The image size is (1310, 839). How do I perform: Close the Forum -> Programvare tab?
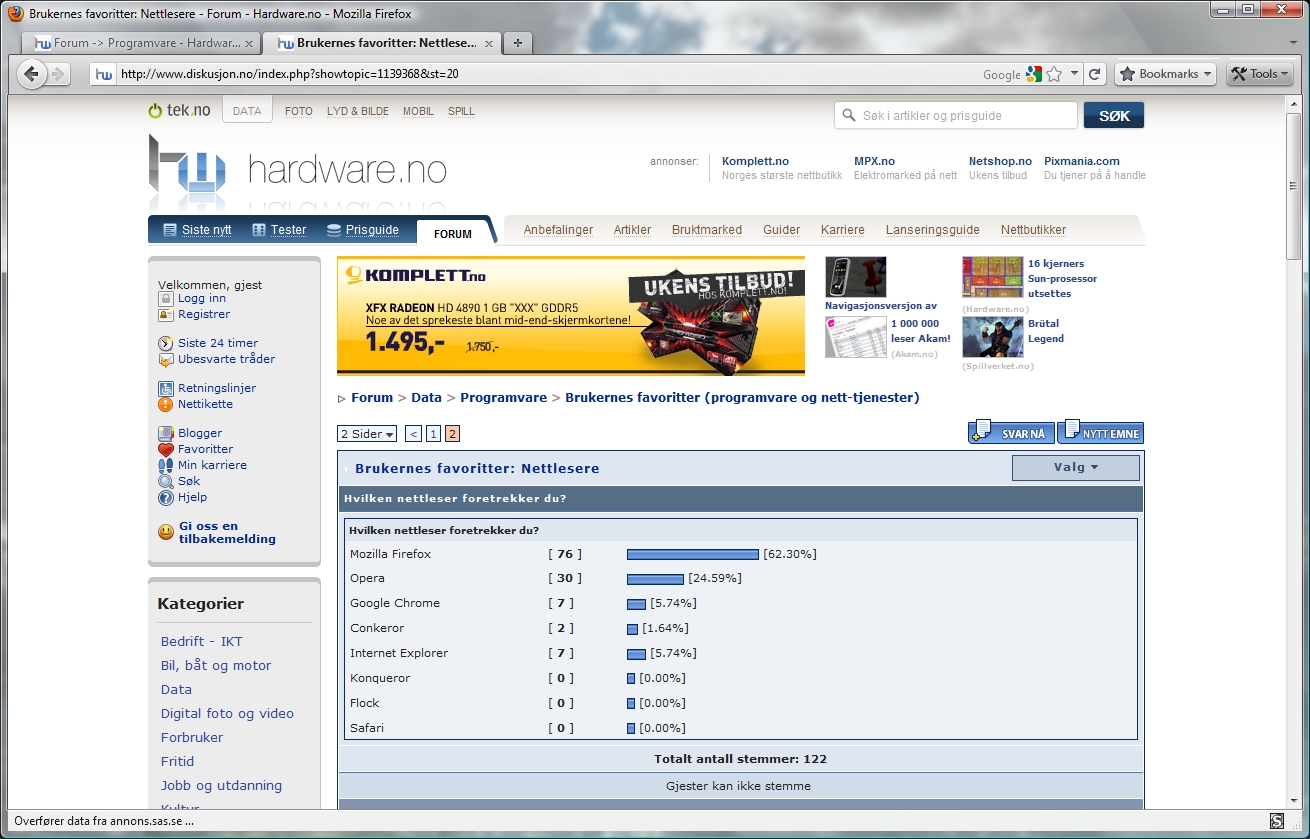(249, 43)
